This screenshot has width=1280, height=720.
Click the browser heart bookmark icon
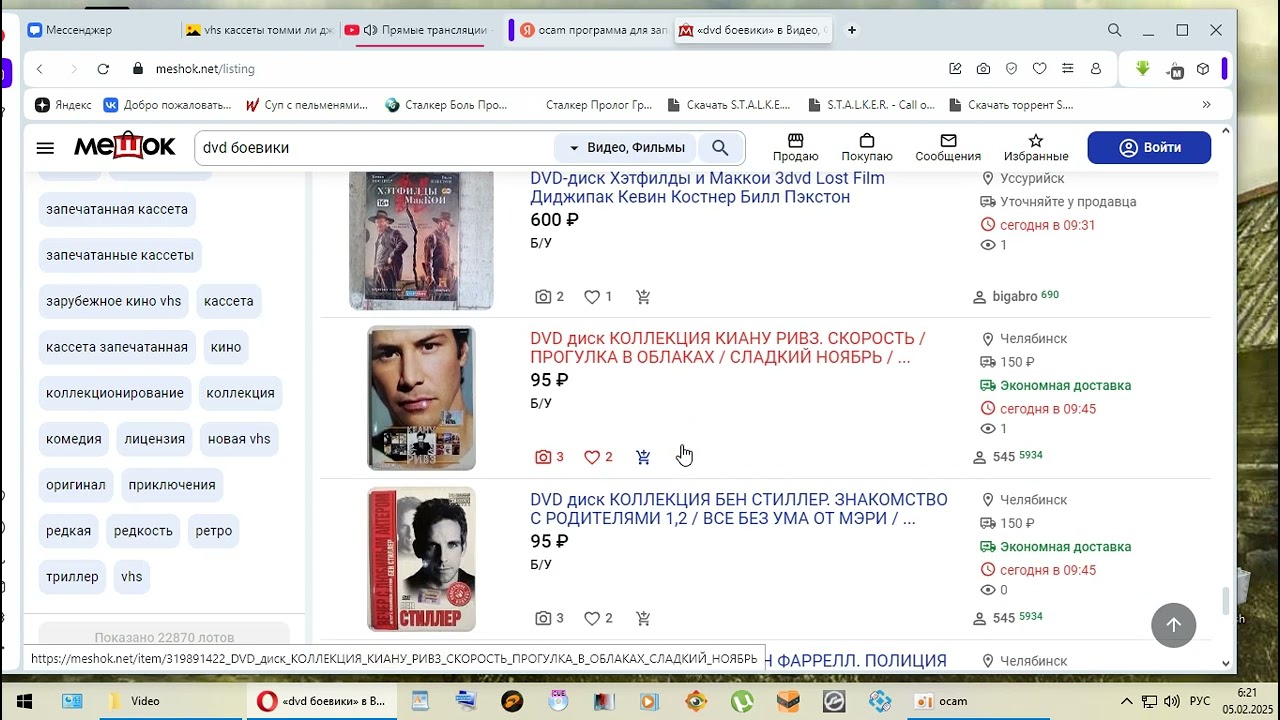(1040, 69)
